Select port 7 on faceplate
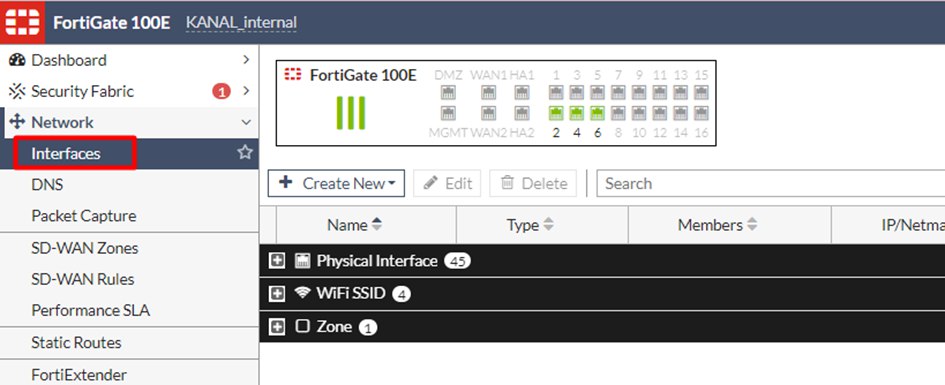Viewport: 945px width, 385px height. [x=618, y=92]
